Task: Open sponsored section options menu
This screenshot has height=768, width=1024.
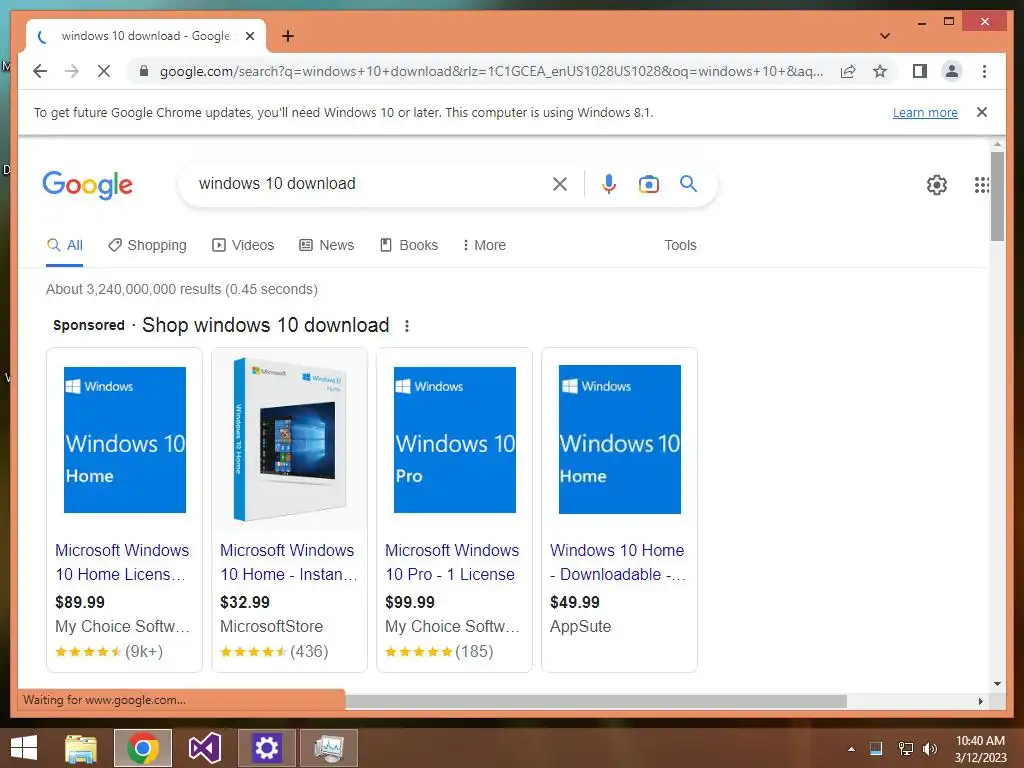Action: (407, 326)
